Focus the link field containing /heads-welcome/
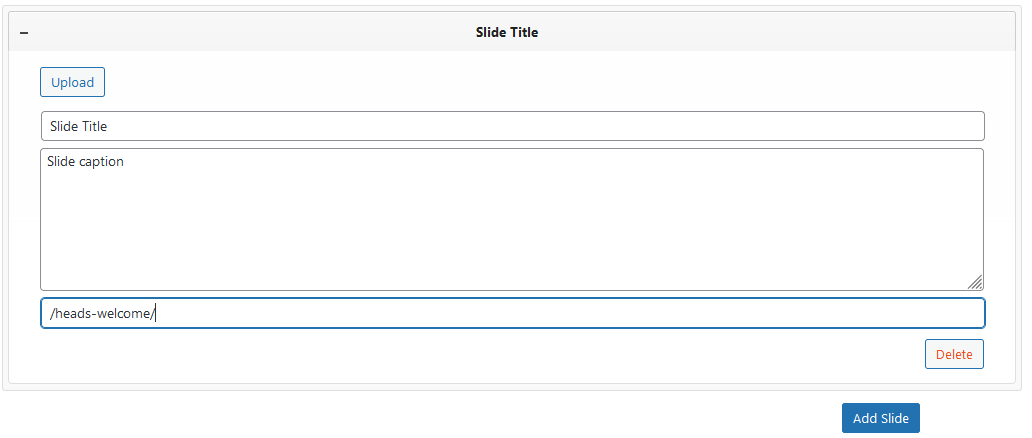This screenshot has width=1032, height=438. pos(512,313)
